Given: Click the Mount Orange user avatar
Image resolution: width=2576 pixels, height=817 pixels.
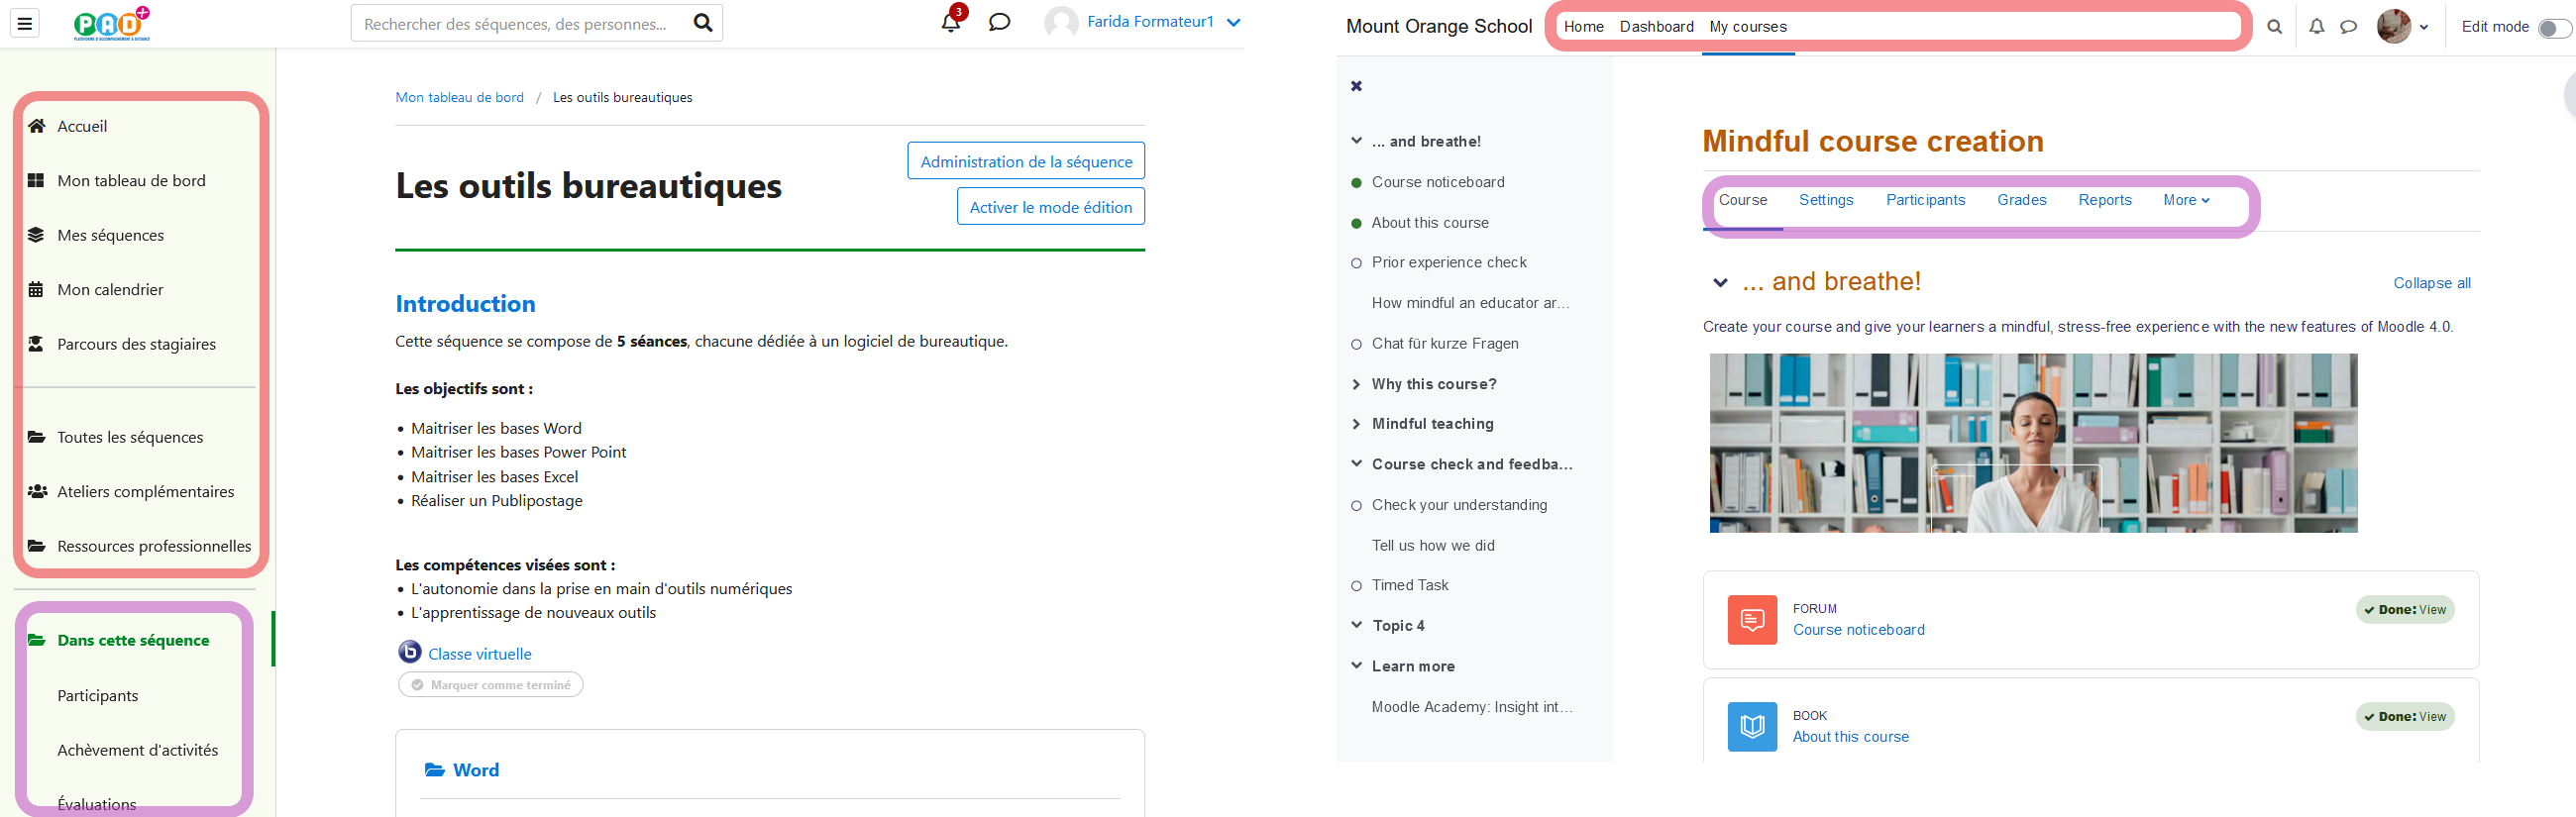Looking at the screenshot, I should point(2393,27).
